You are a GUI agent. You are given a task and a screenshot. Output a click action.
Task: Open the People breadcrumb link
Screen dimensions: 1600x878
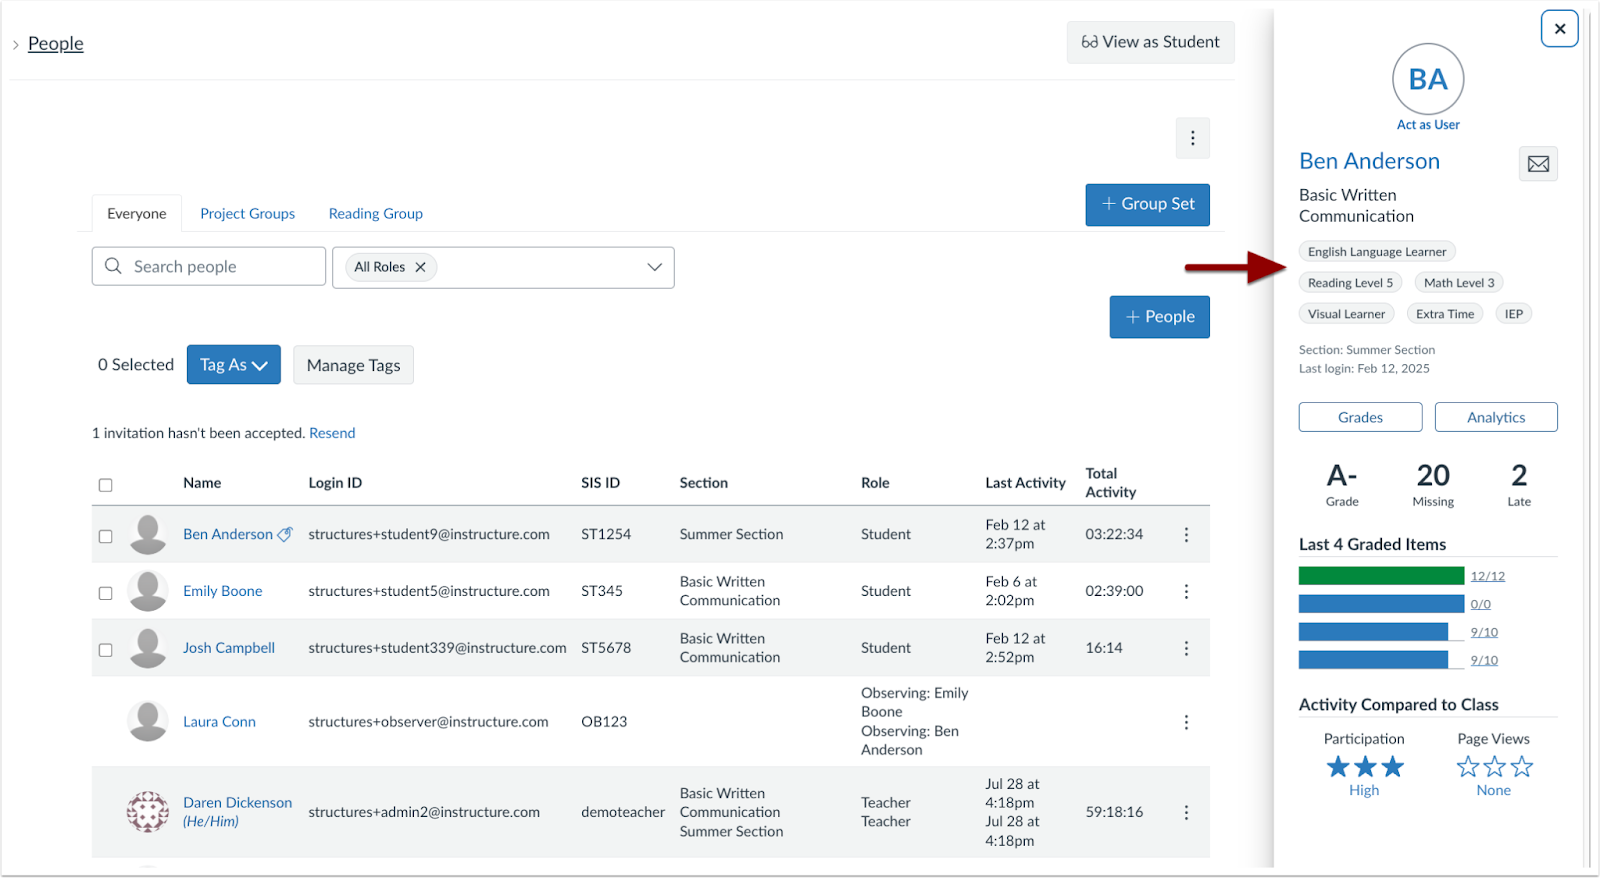point(56,44)
